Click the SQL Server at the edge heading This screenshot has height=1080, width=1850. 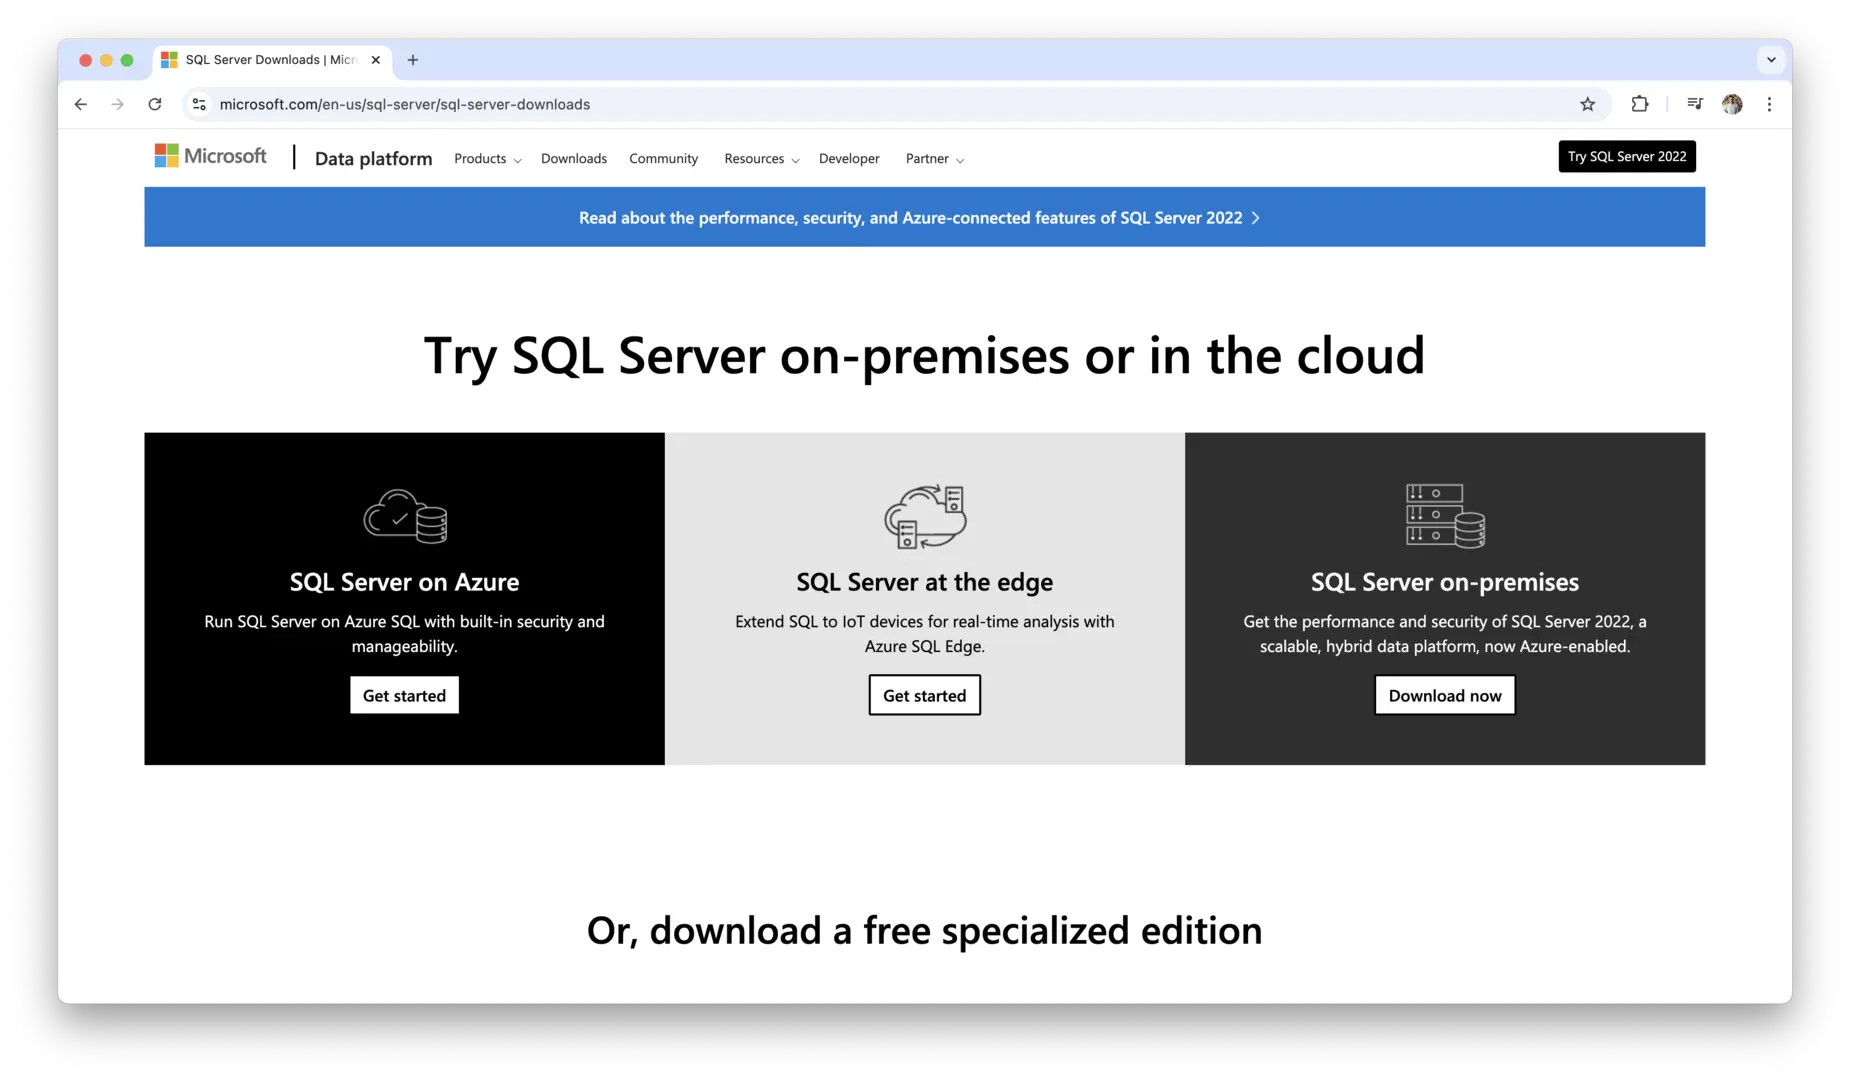[x=924, y=582]
